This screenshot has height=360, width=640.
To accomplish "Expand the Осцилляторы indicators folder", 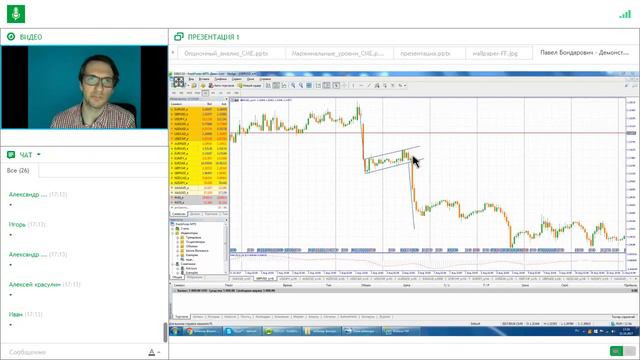I will (178, 242).
